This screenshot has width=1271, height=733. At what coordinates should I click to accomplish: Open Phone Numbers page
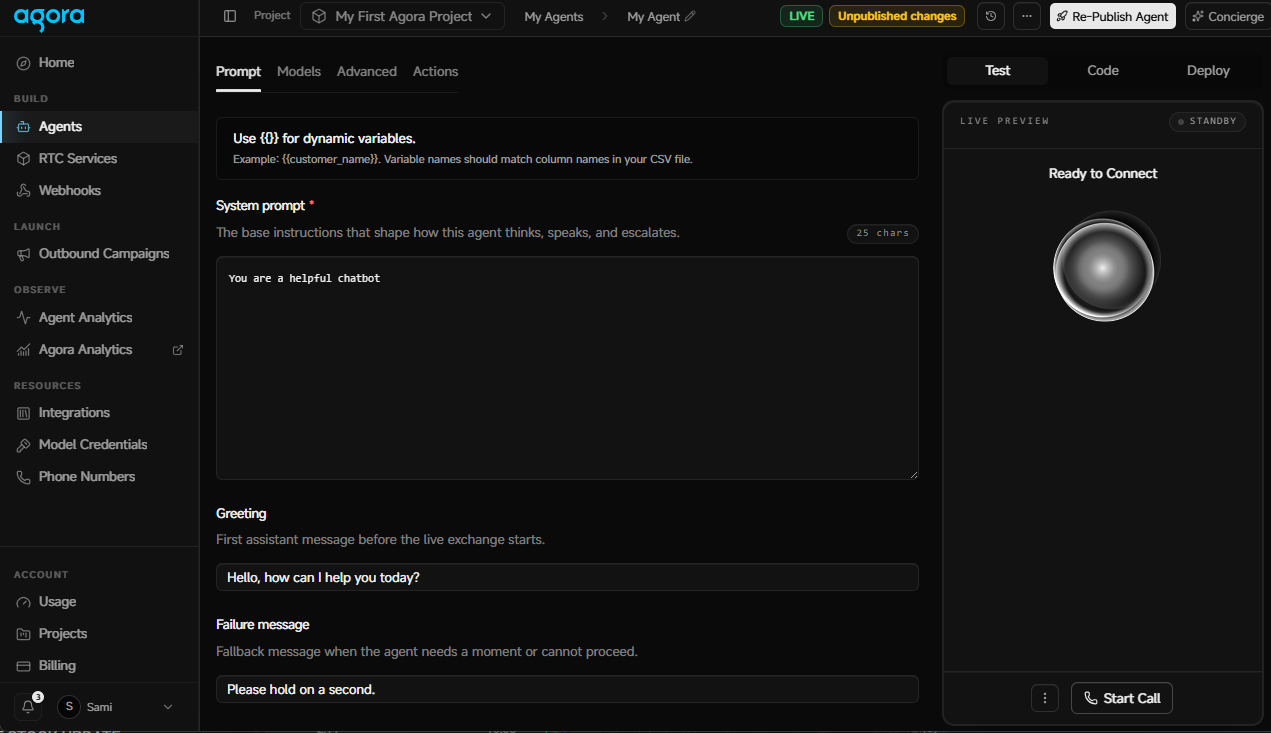point(87,476)
